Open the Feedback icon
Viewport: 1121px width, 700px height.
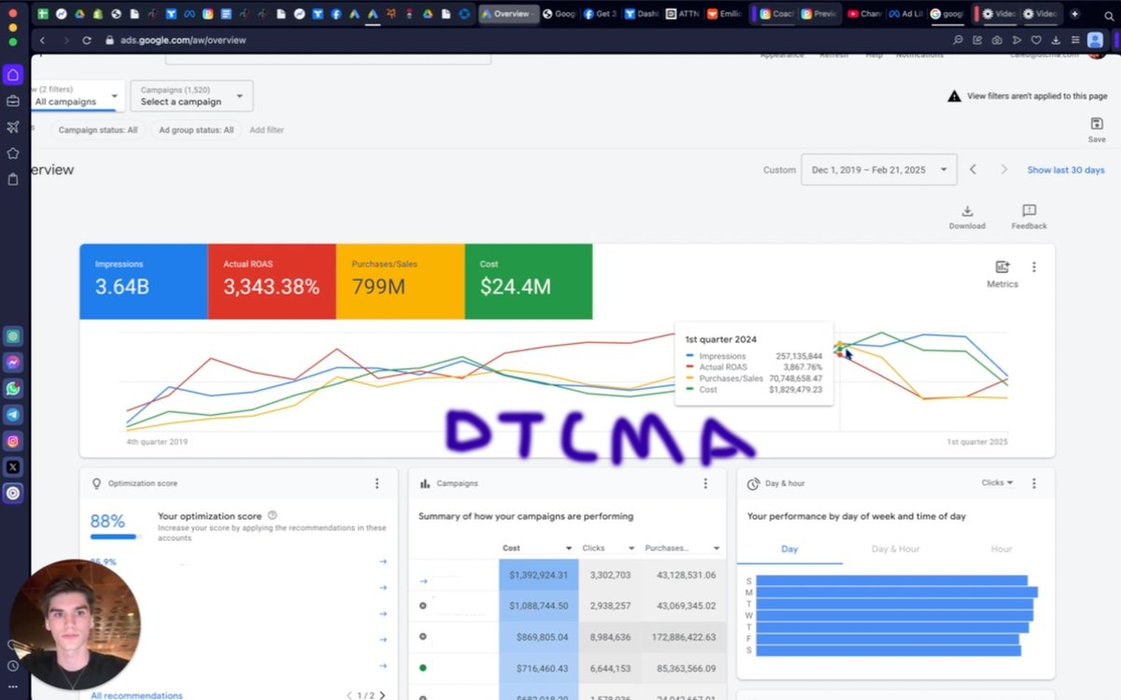coord(1028,212)
